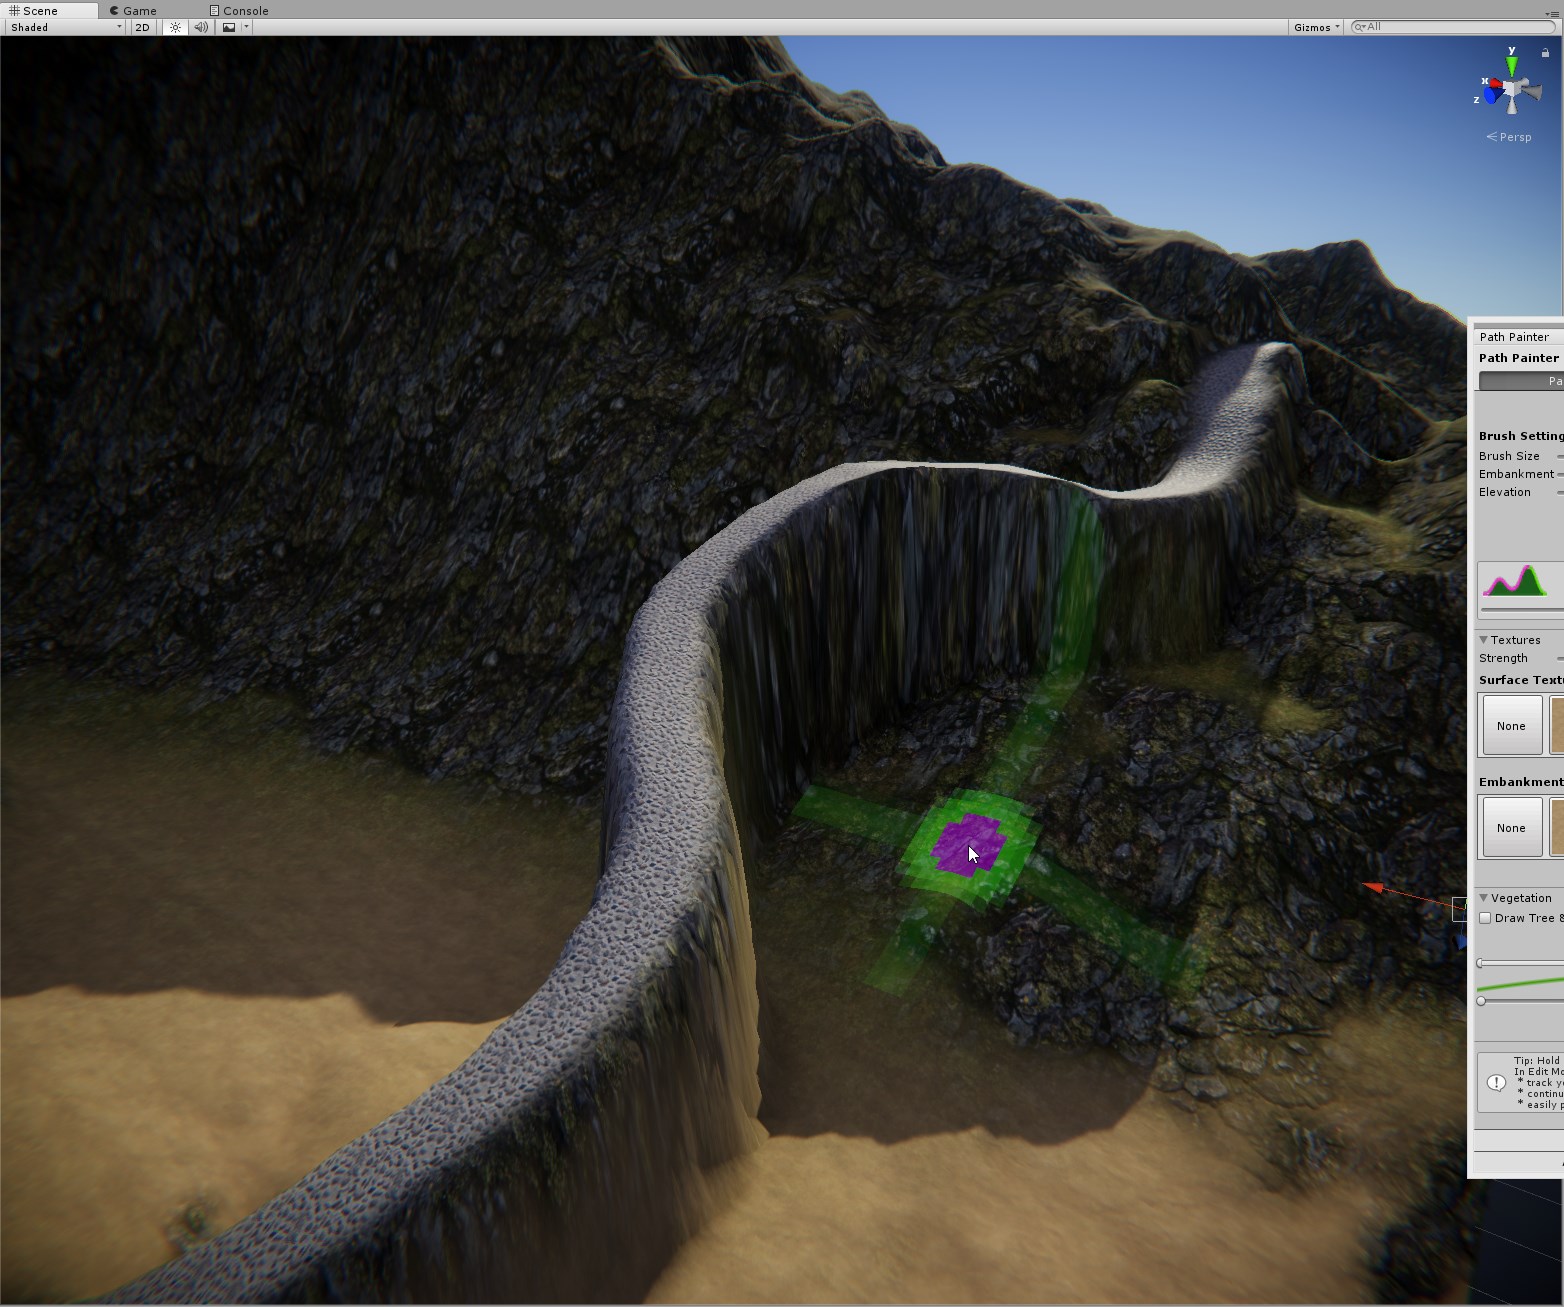Switch to the Console tab

pyautogui.click(x=239, y=10)
